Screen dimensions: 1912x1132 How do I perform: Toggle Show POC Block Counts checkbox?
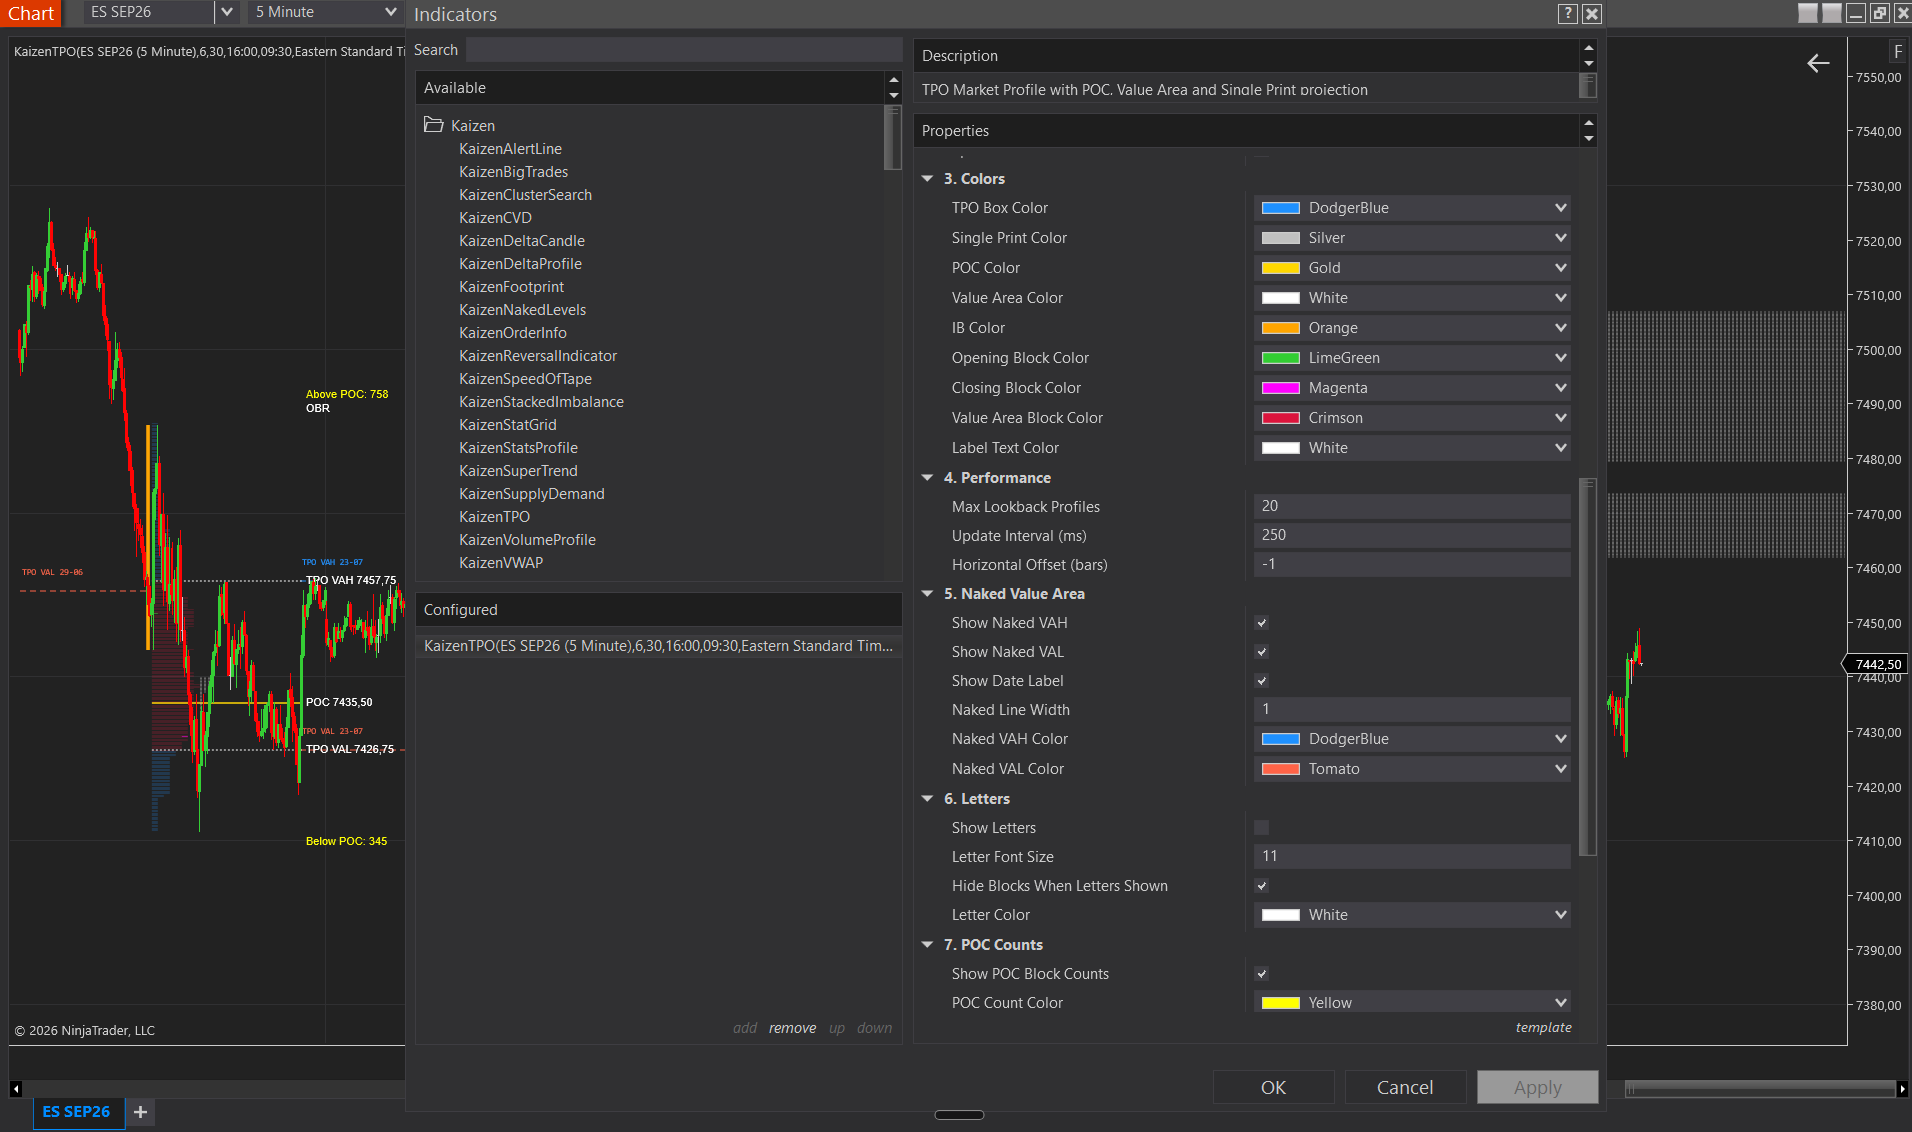tap(1262, 974)
